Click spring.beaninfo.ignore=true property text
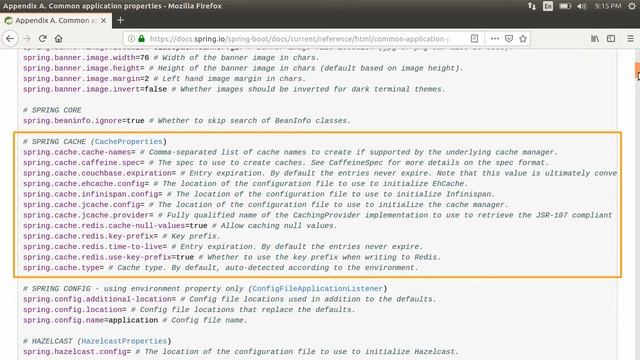640x360 pixels. [x=83, y=121]
